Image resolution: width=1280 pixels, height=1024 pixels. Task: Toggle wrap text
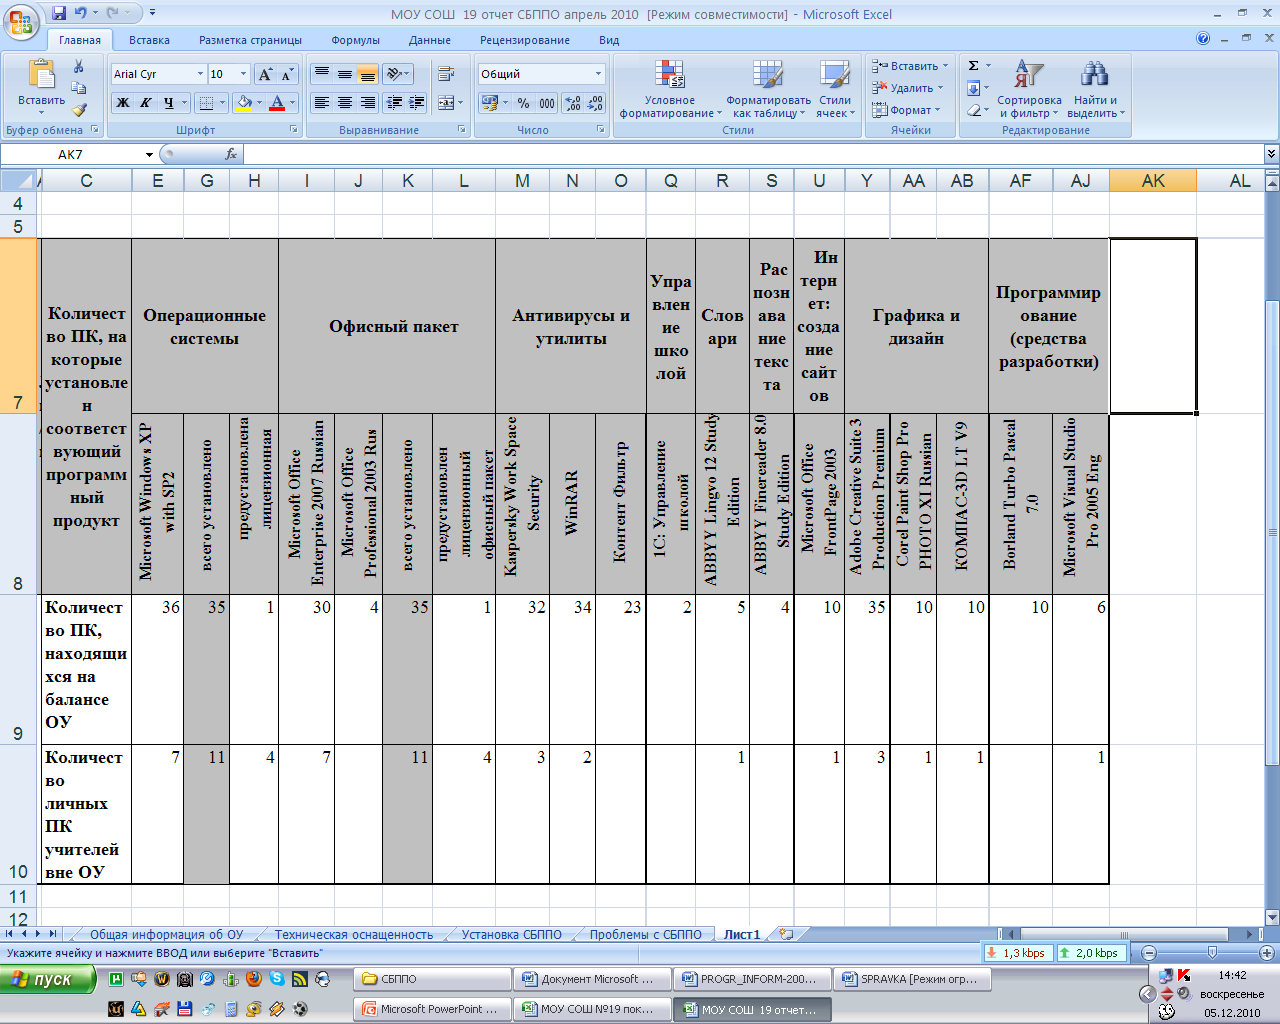(x=446, y=74)
